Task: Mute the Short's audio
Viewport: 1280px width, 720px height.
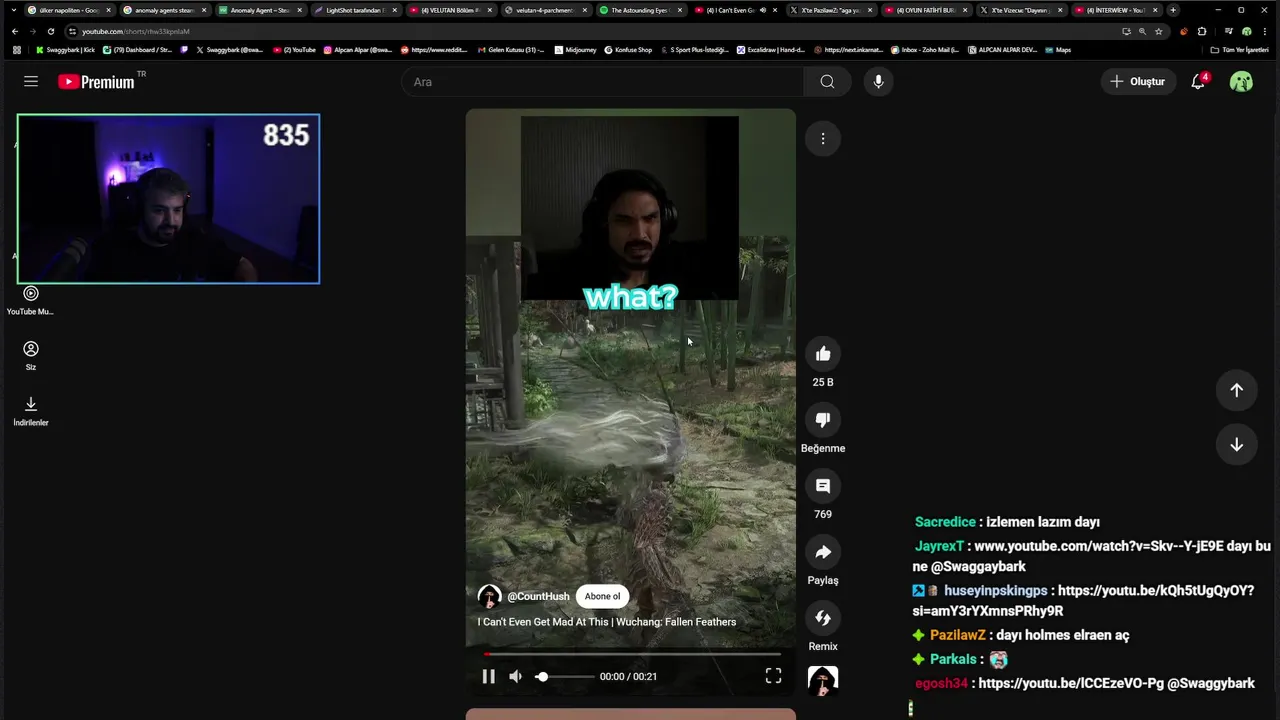Action: (x=515, y=676)
